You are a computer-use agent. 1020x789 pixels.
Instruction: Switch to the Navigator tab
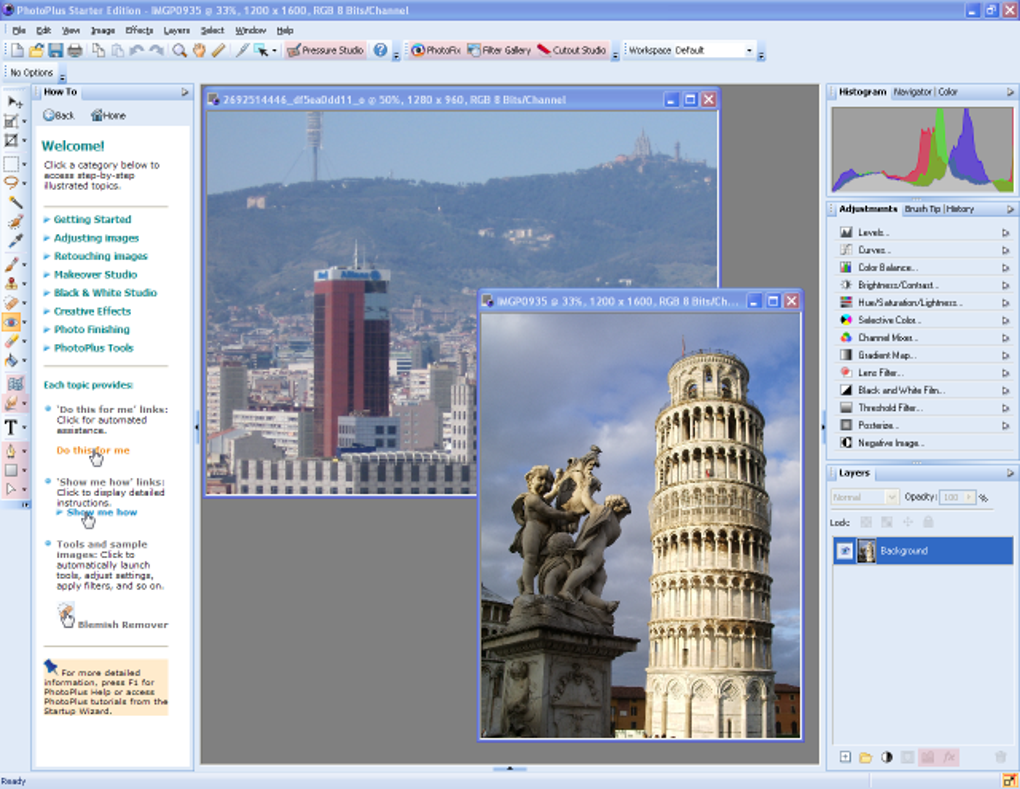coord(912,92)
